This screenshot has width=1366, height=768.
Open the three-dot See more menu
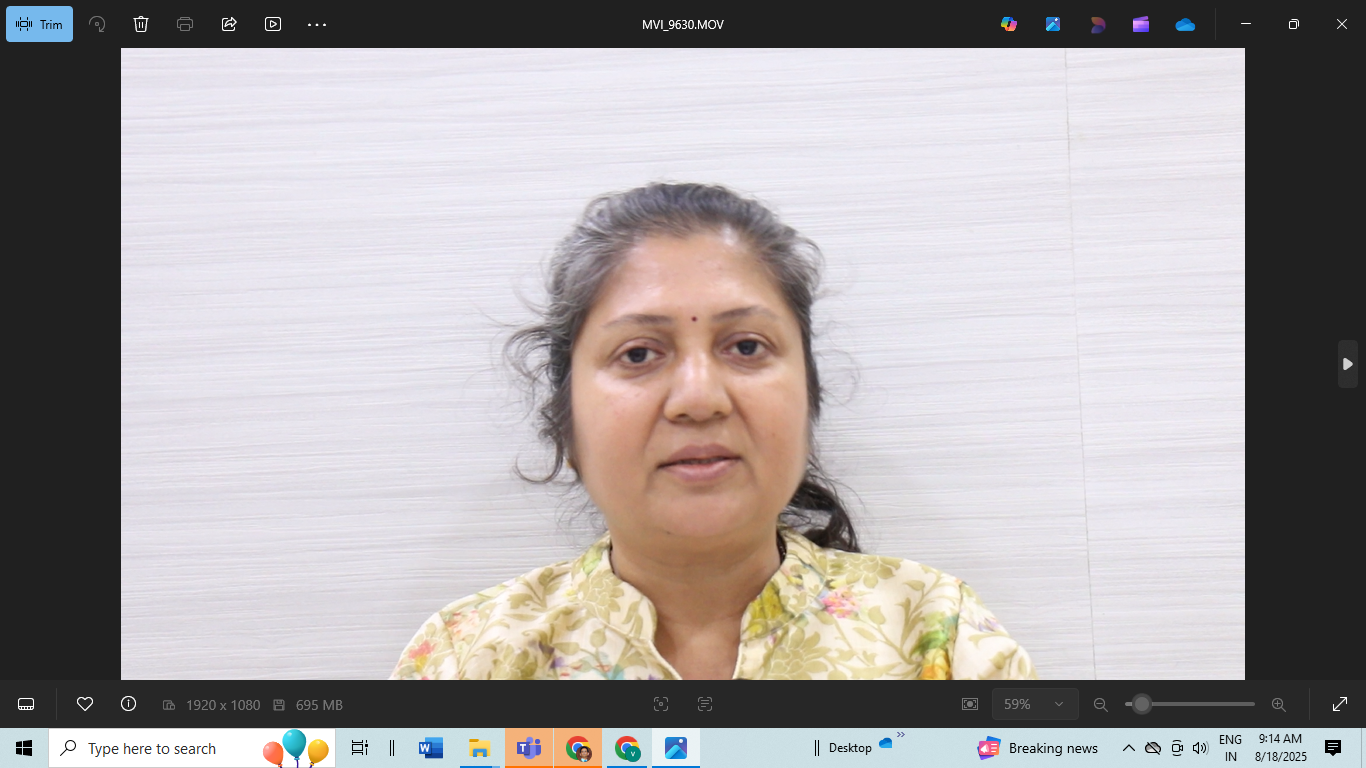coord(317,24)
